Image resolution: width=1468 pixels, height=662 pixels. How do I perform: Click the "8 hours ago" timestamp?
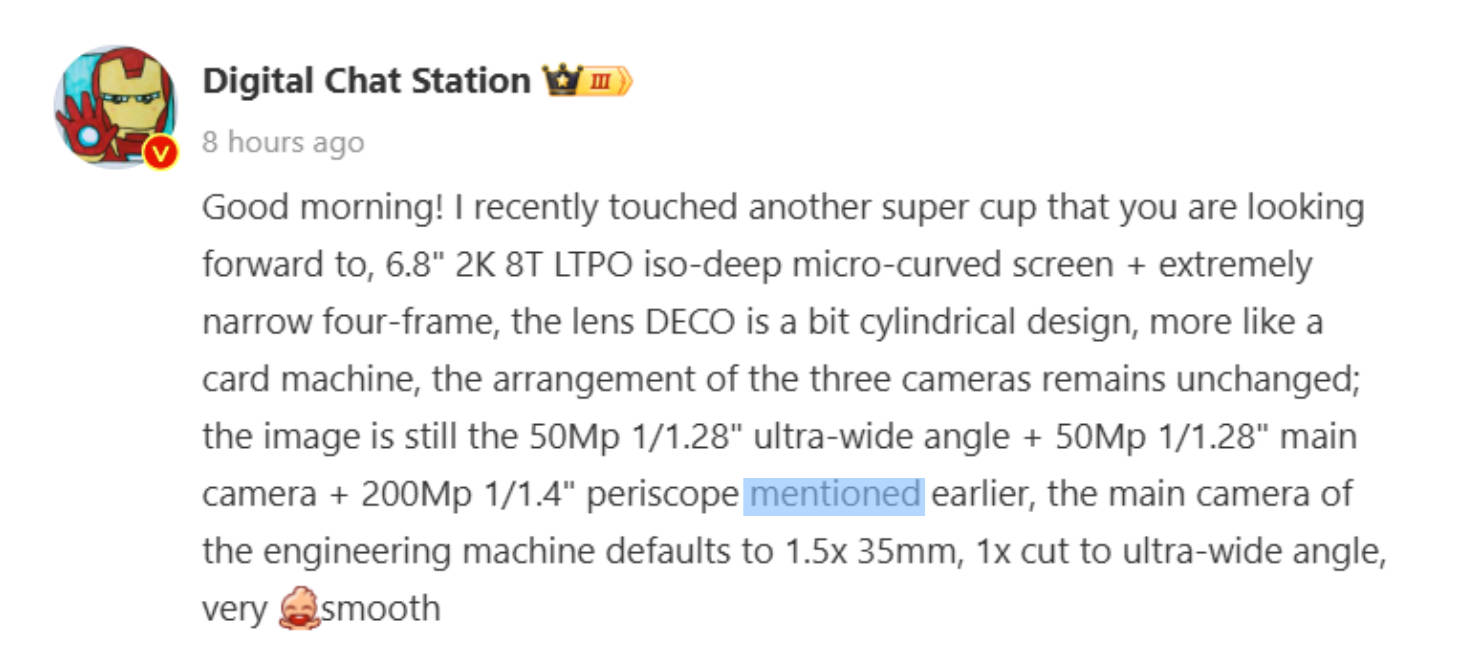[x=283, y=142]
